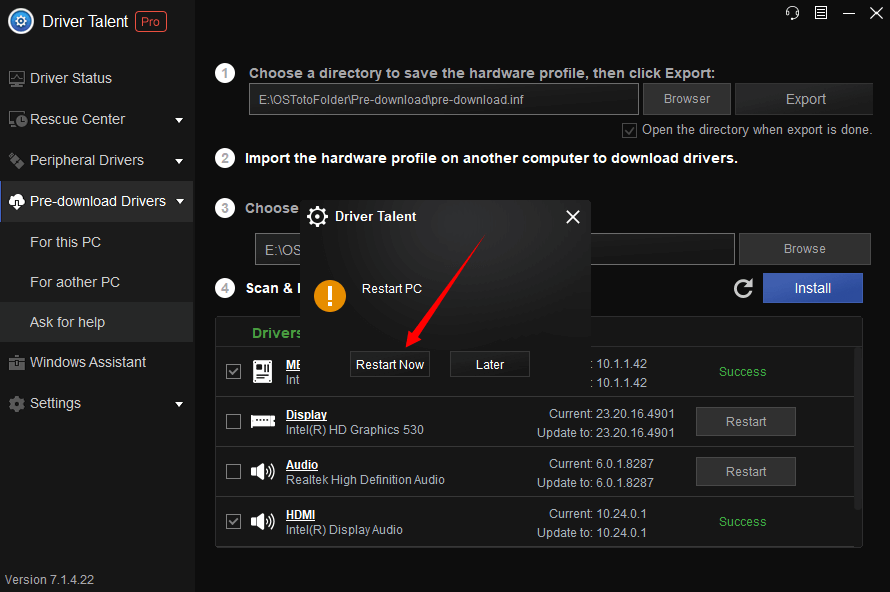The image size is (890, 592).
Task: Click the blue Install button
Action: tap(812, 288)
